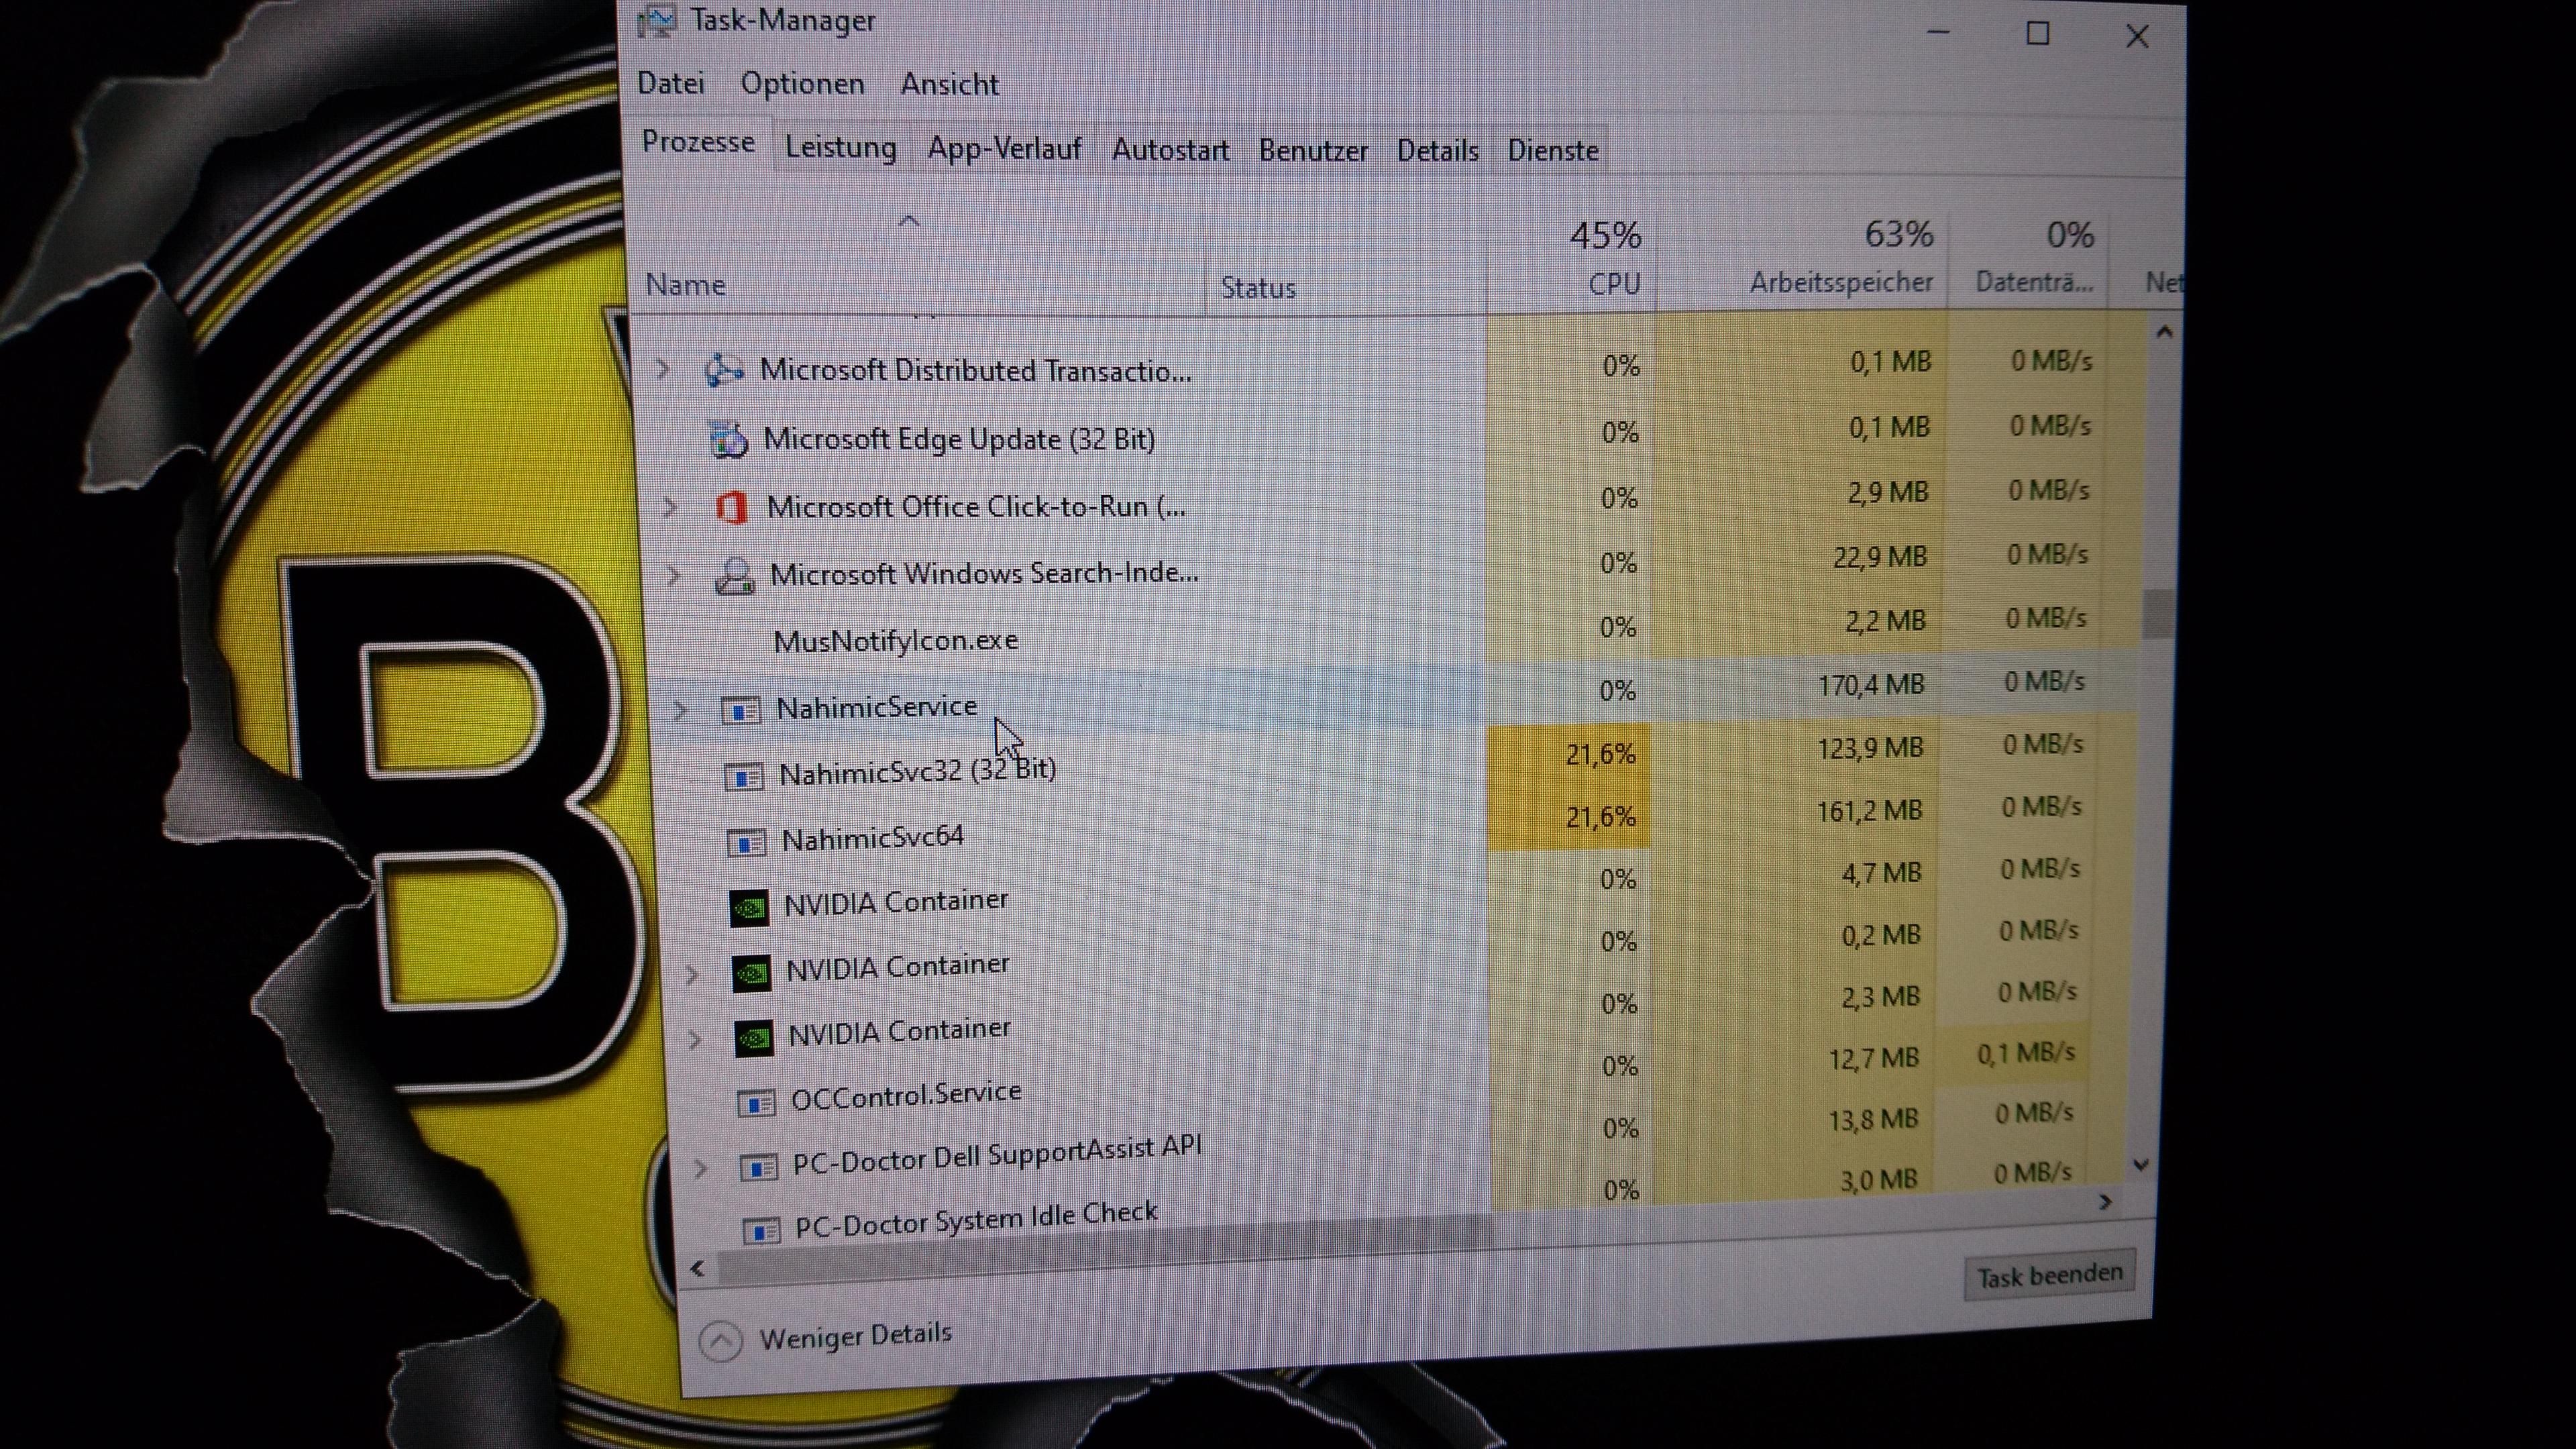Click Weniger Details link
Screen dimensions: 2576x1449
[x=855, y=1335]
